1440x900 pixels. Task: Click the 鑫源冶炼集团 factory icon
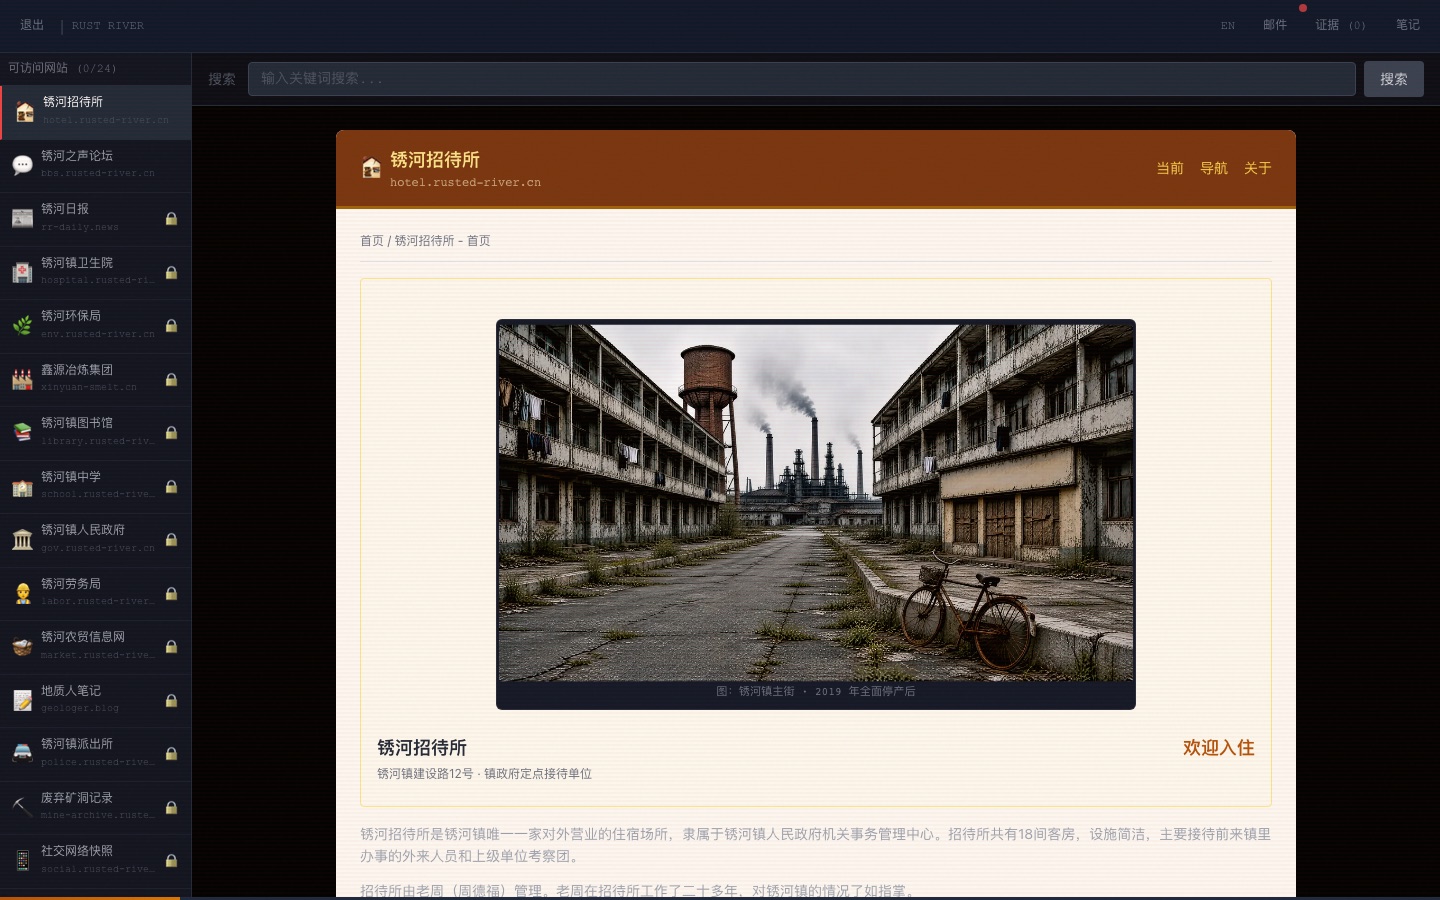[23, 379]
